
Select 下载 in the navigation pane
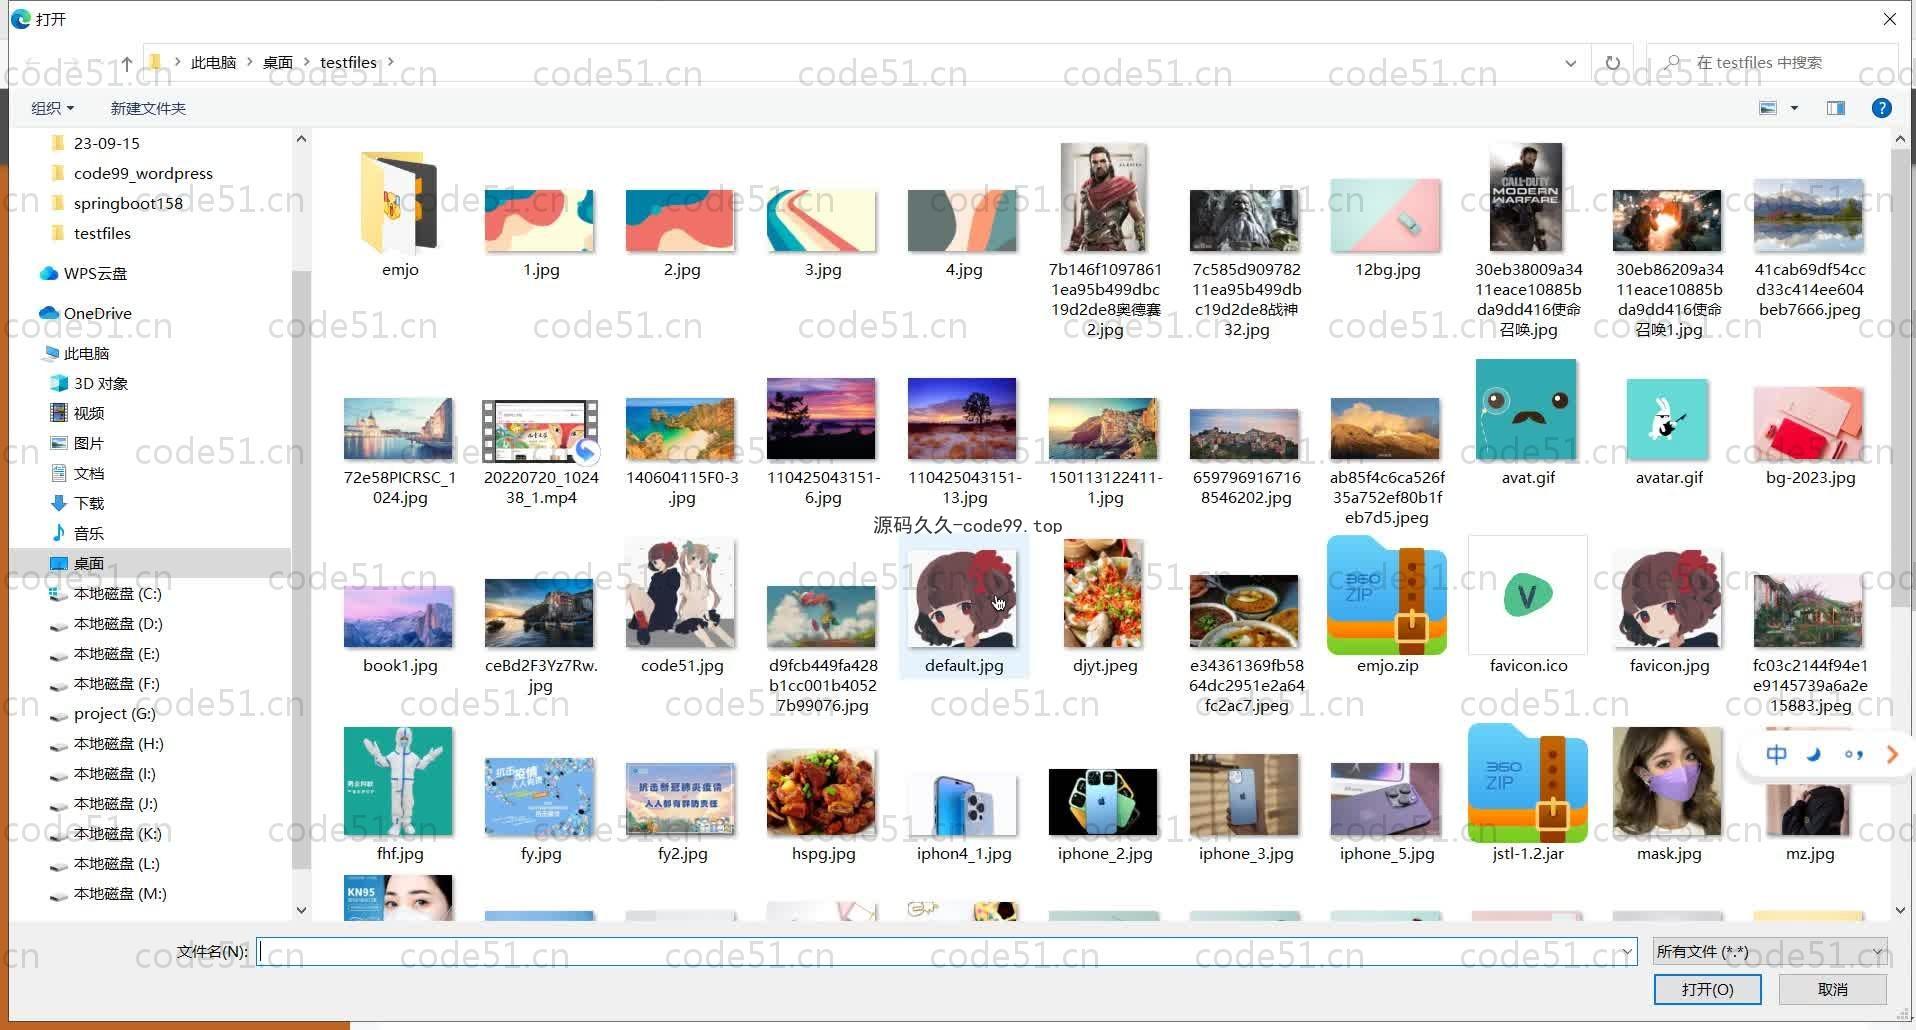[x=88, y=503]
